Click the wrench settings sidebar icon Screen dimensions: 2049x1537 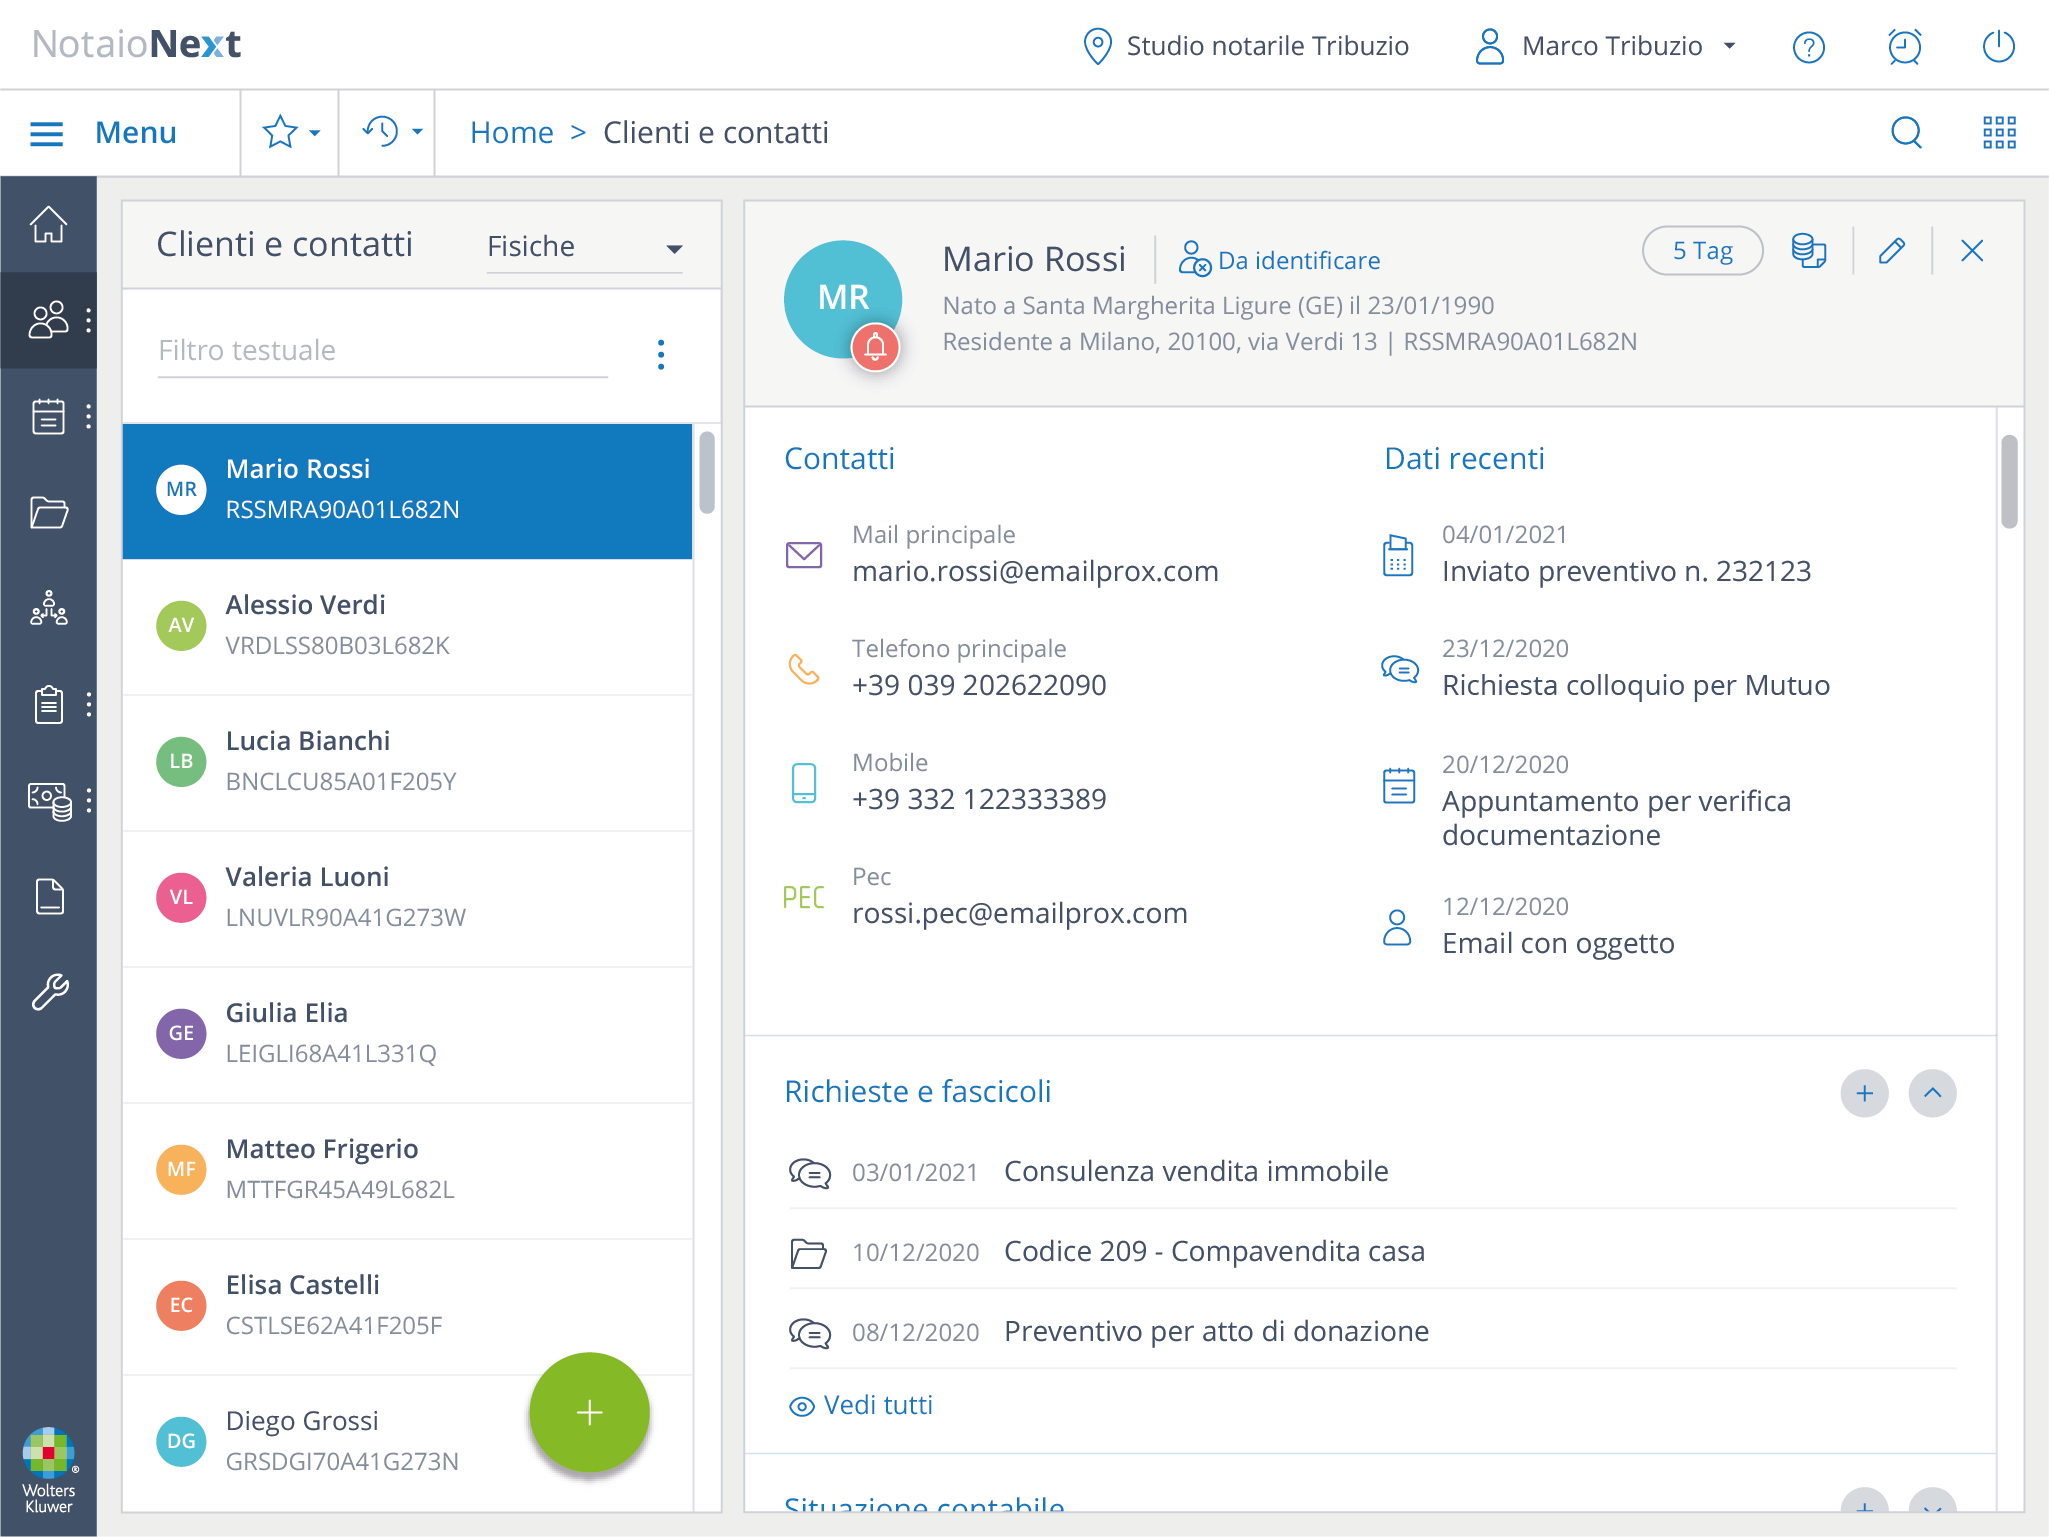point(48,992)
